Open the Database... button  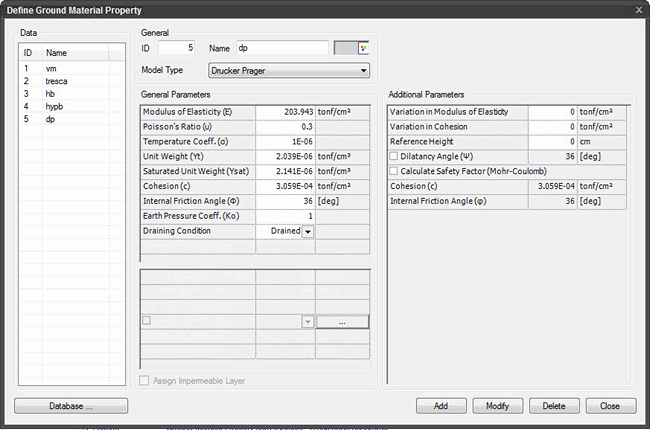(x=71, y=406)
